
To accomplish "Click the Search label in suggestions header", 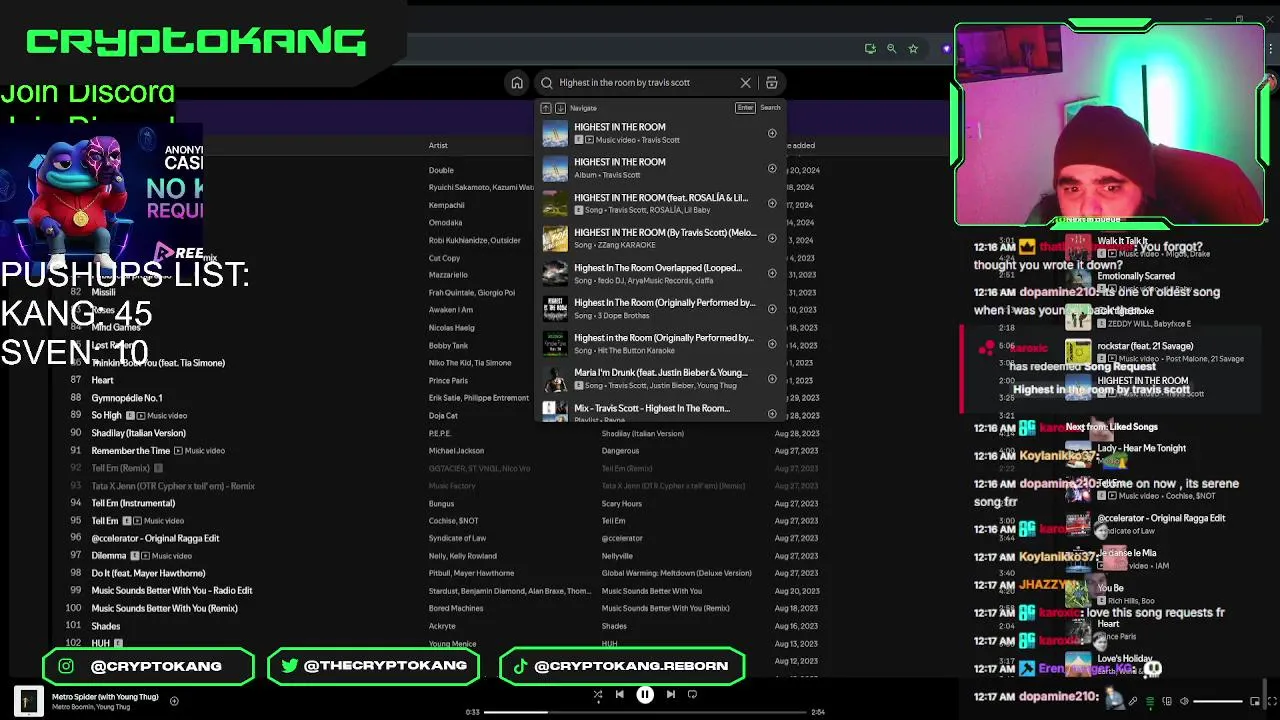I will point(770,108).
